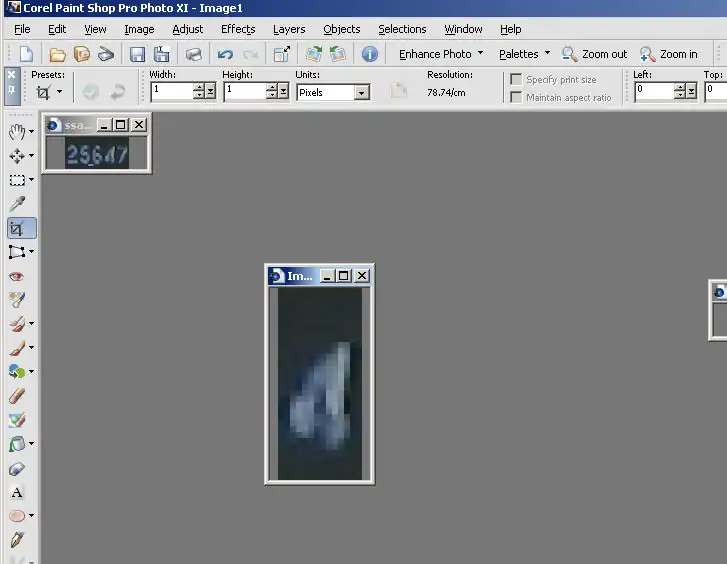
Task: Click the Print icon
Action: pyautogui.click(x=194, y=54)
